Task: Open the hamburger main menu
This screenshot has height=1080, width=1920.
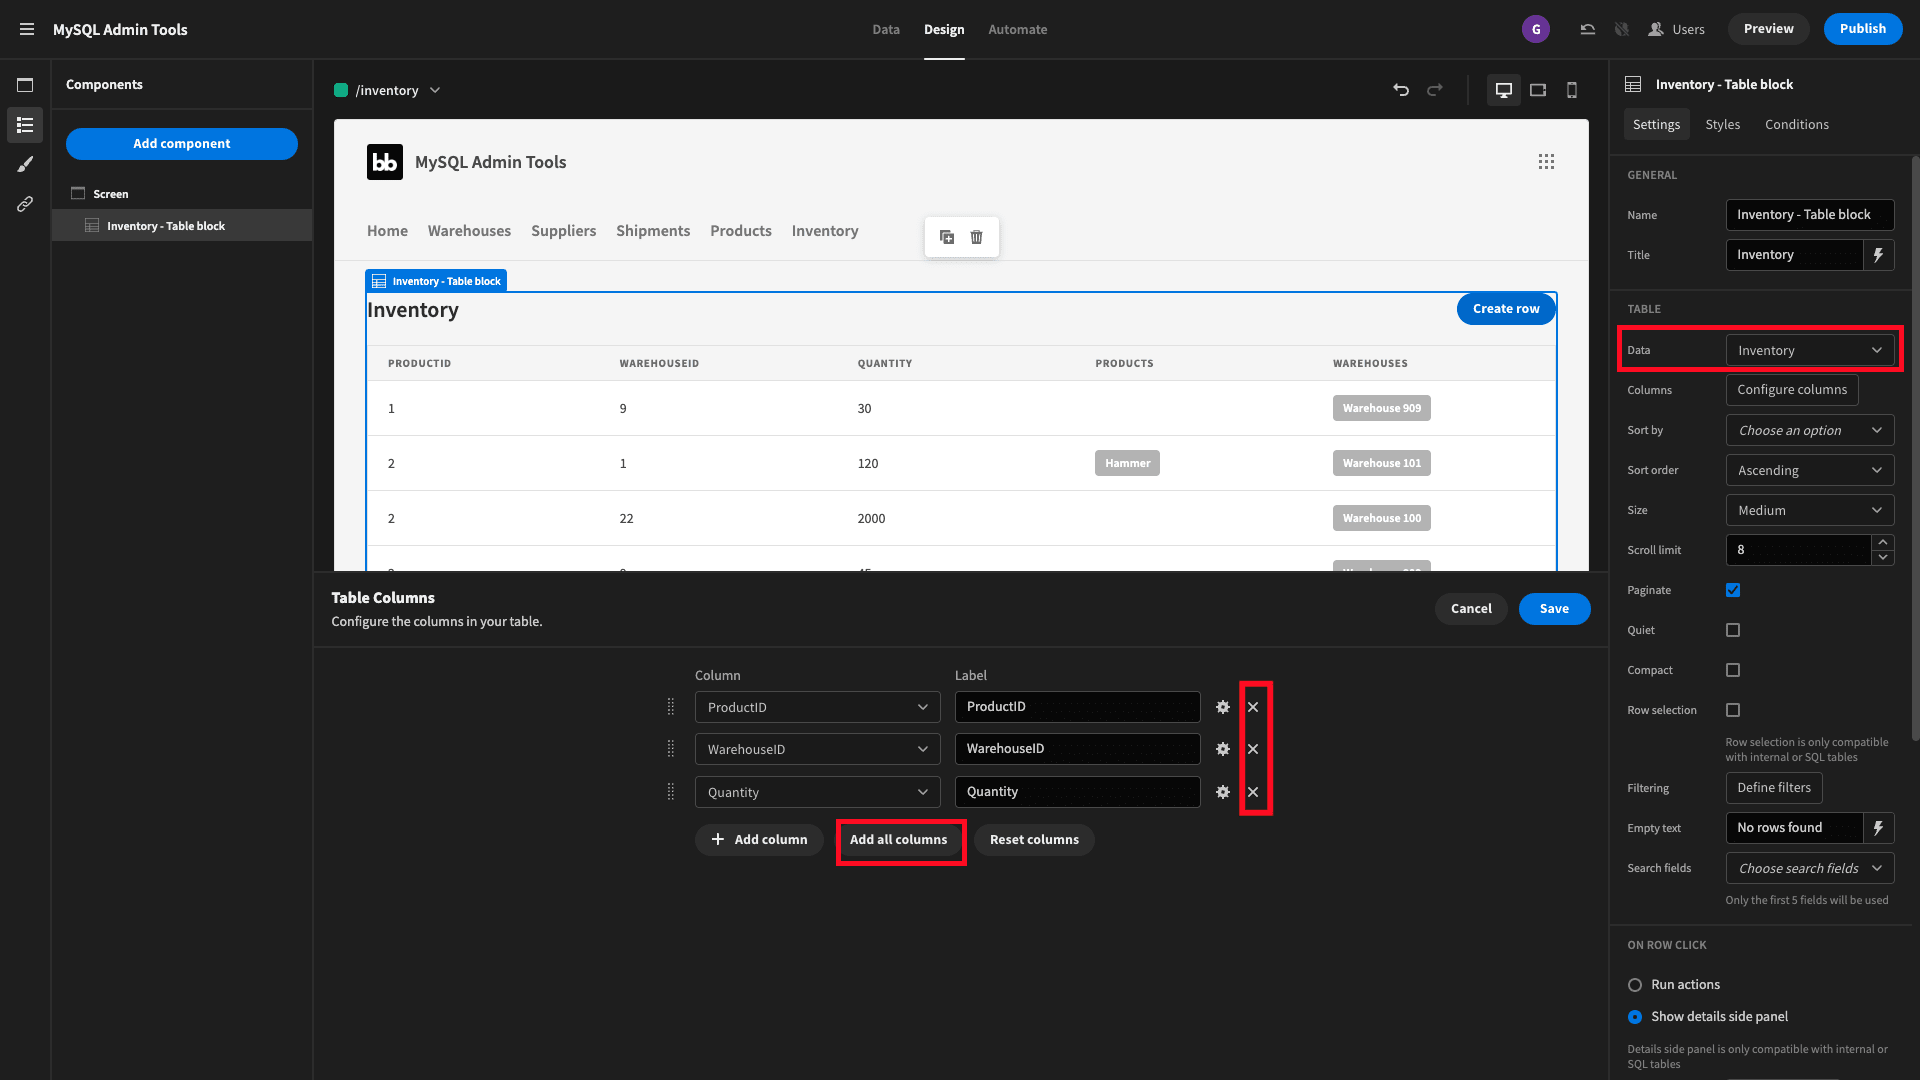Action: click(x=27, y=29)
